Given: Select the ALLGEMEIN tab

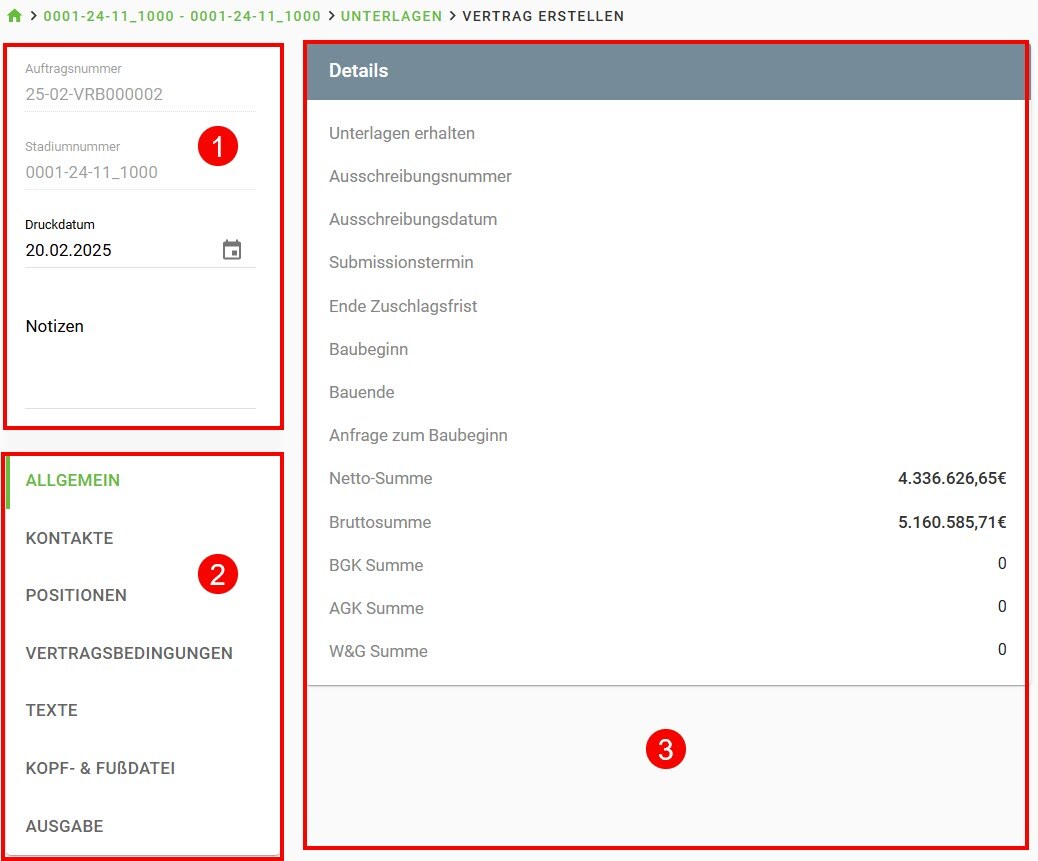Looking at the screenshot, I should [x=73, y=480].
